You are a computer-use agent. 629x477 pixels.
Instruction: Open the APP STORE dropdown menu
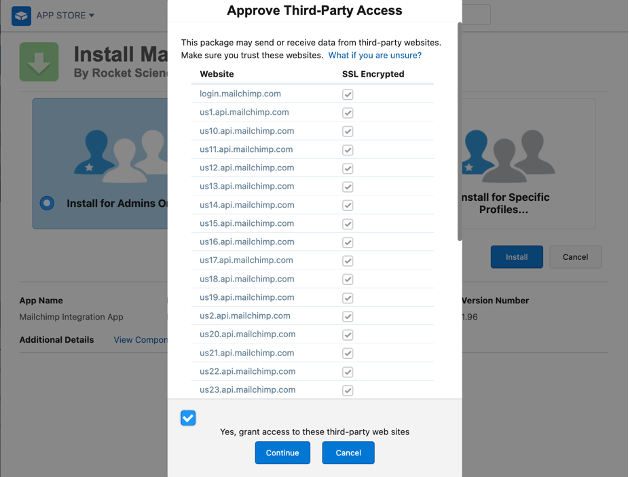65,16
